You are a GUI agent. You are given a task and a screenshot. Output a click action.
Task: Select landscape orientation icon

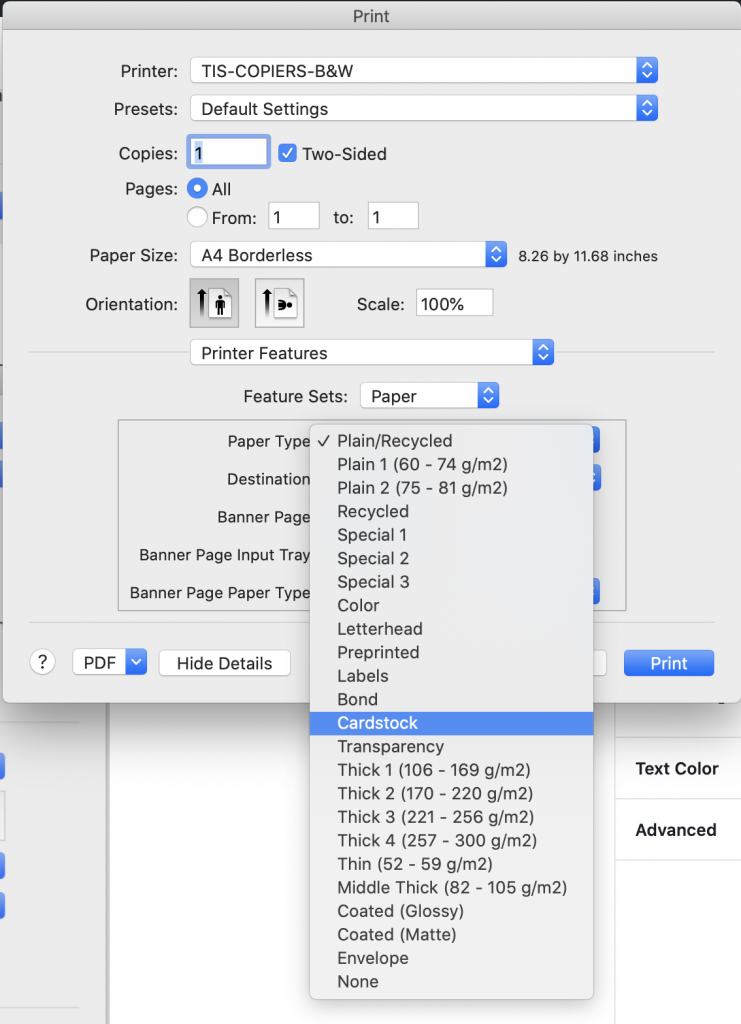click(280, 303)
